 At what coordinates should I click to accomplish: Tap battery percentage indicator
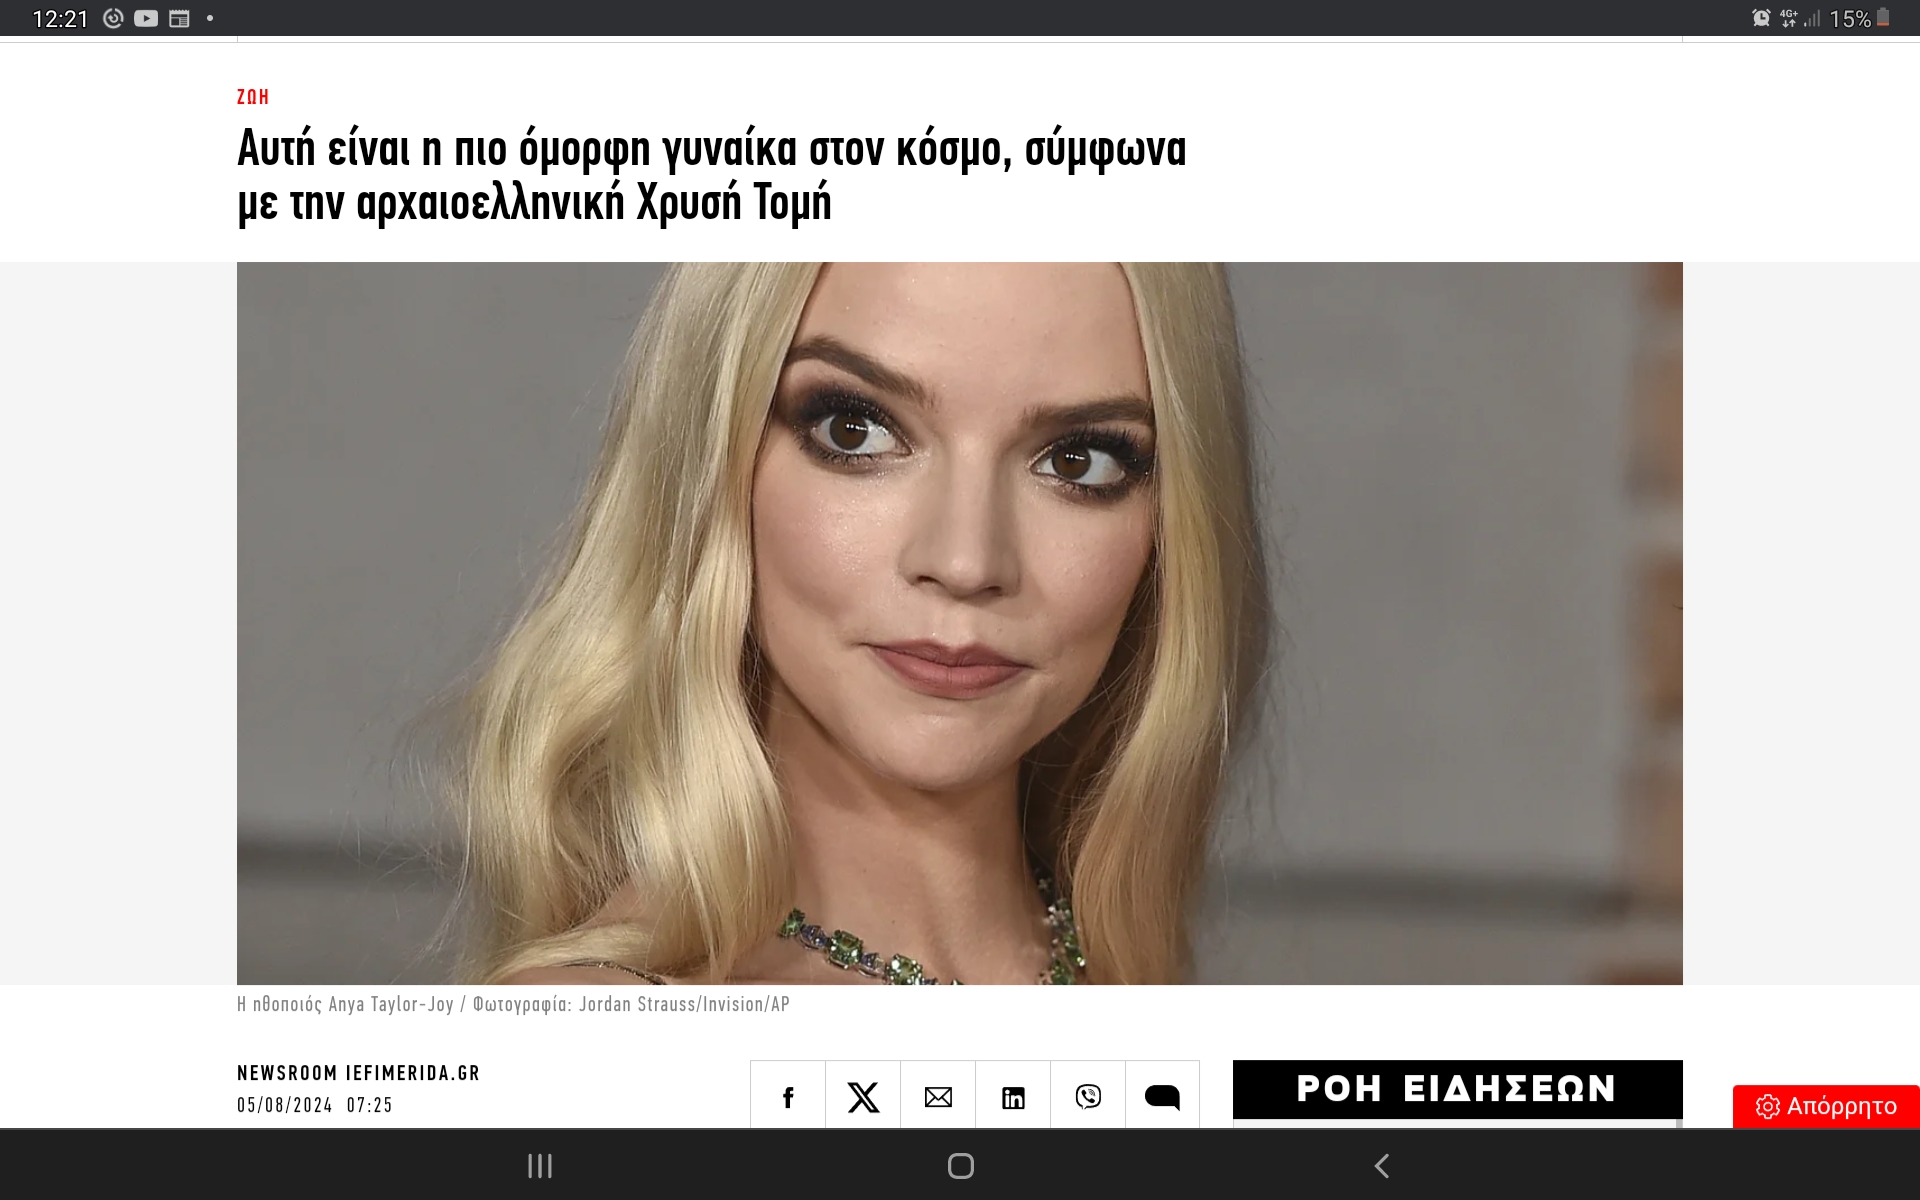click(1850, 19)
